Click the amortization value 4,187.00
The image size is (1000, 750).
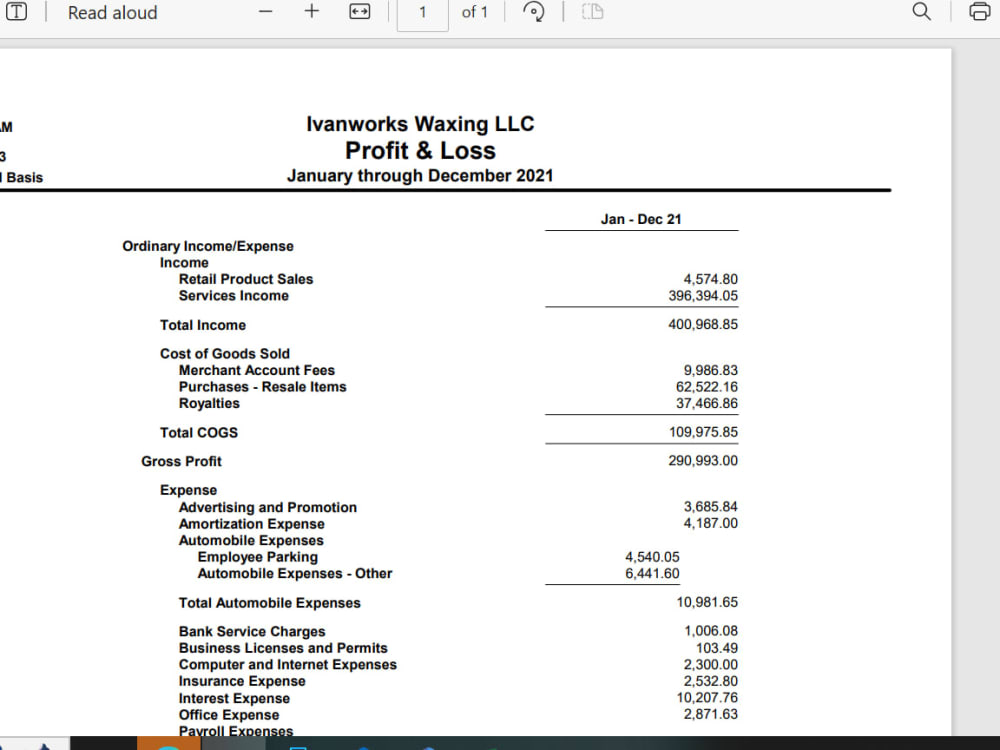point(710,524)
